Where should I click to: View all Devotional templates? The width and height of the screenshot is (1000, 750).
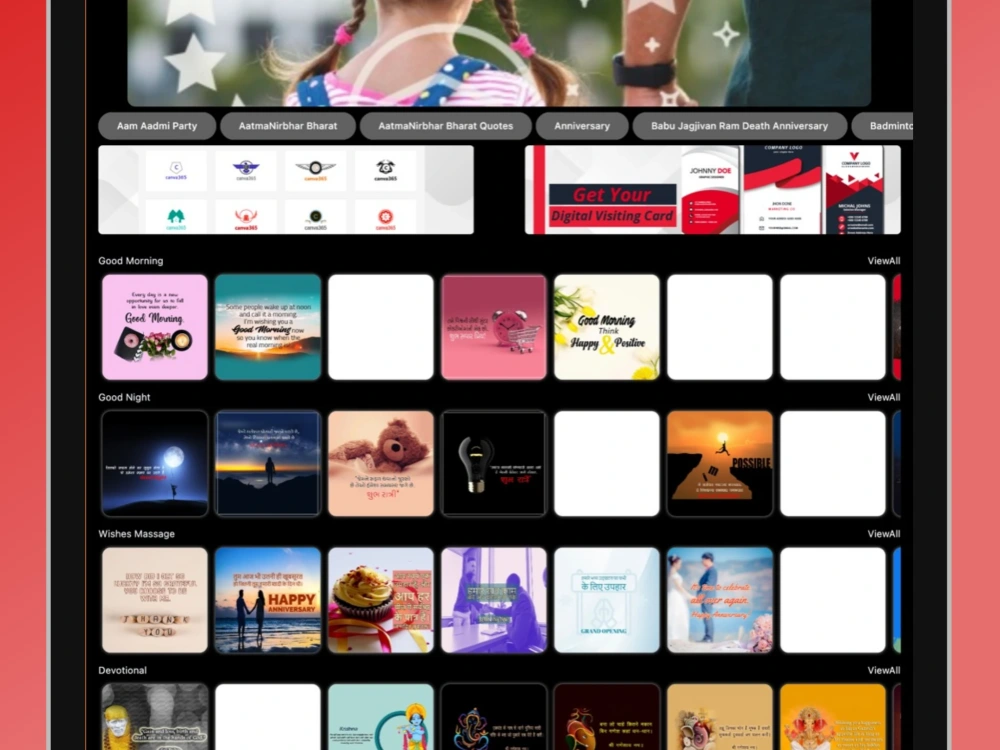click(883, 670)
